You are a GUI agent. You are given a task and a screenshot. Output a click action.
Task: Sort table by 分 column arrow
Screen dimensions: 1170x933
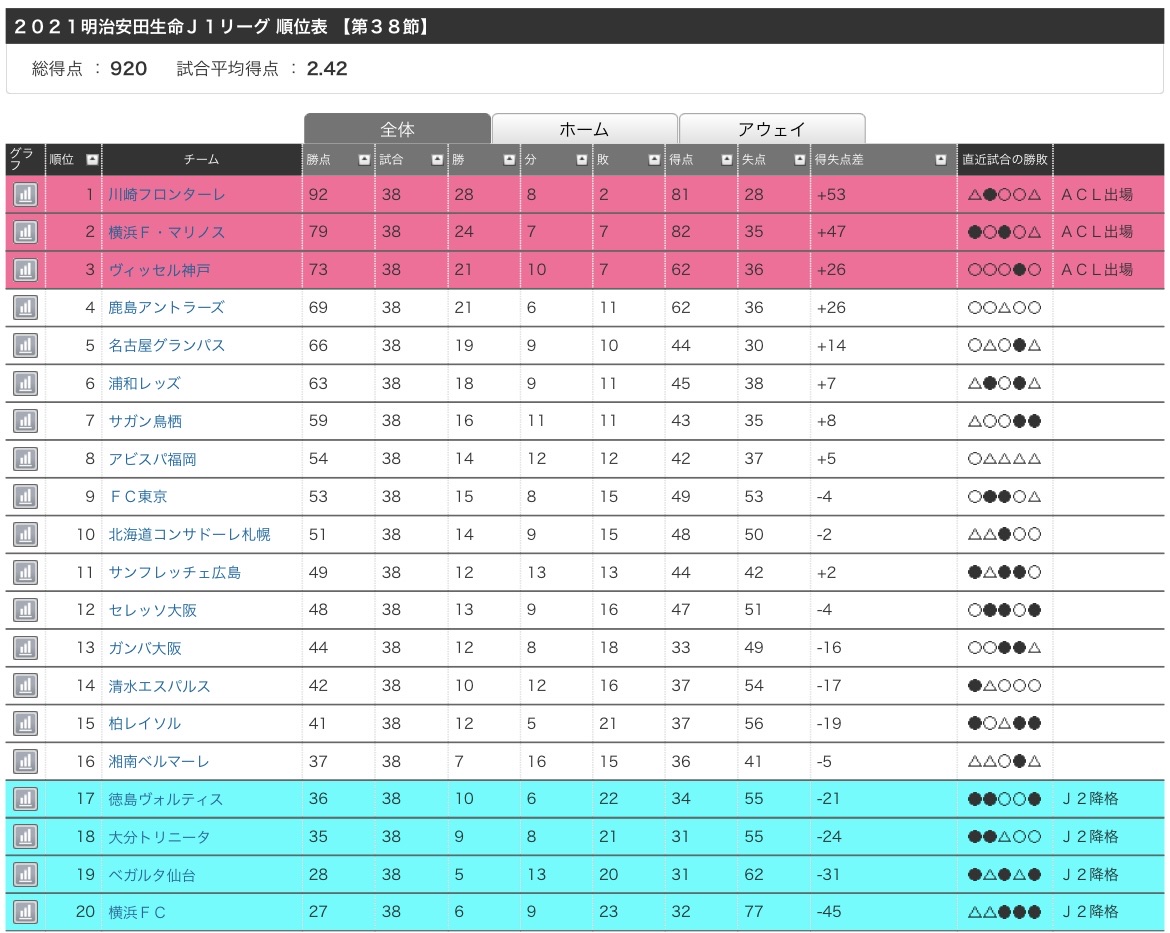[582, 160]
